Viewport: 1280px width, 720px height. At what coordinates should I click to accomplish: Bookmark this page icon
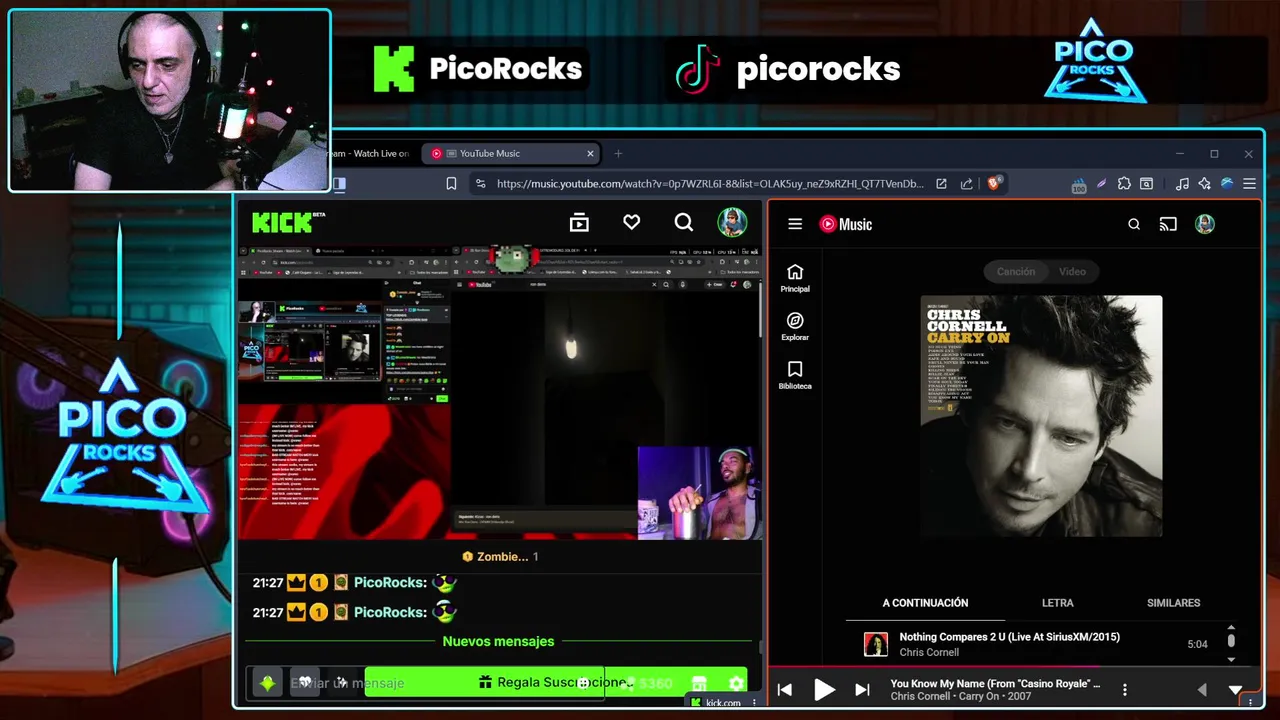[451, 184]
